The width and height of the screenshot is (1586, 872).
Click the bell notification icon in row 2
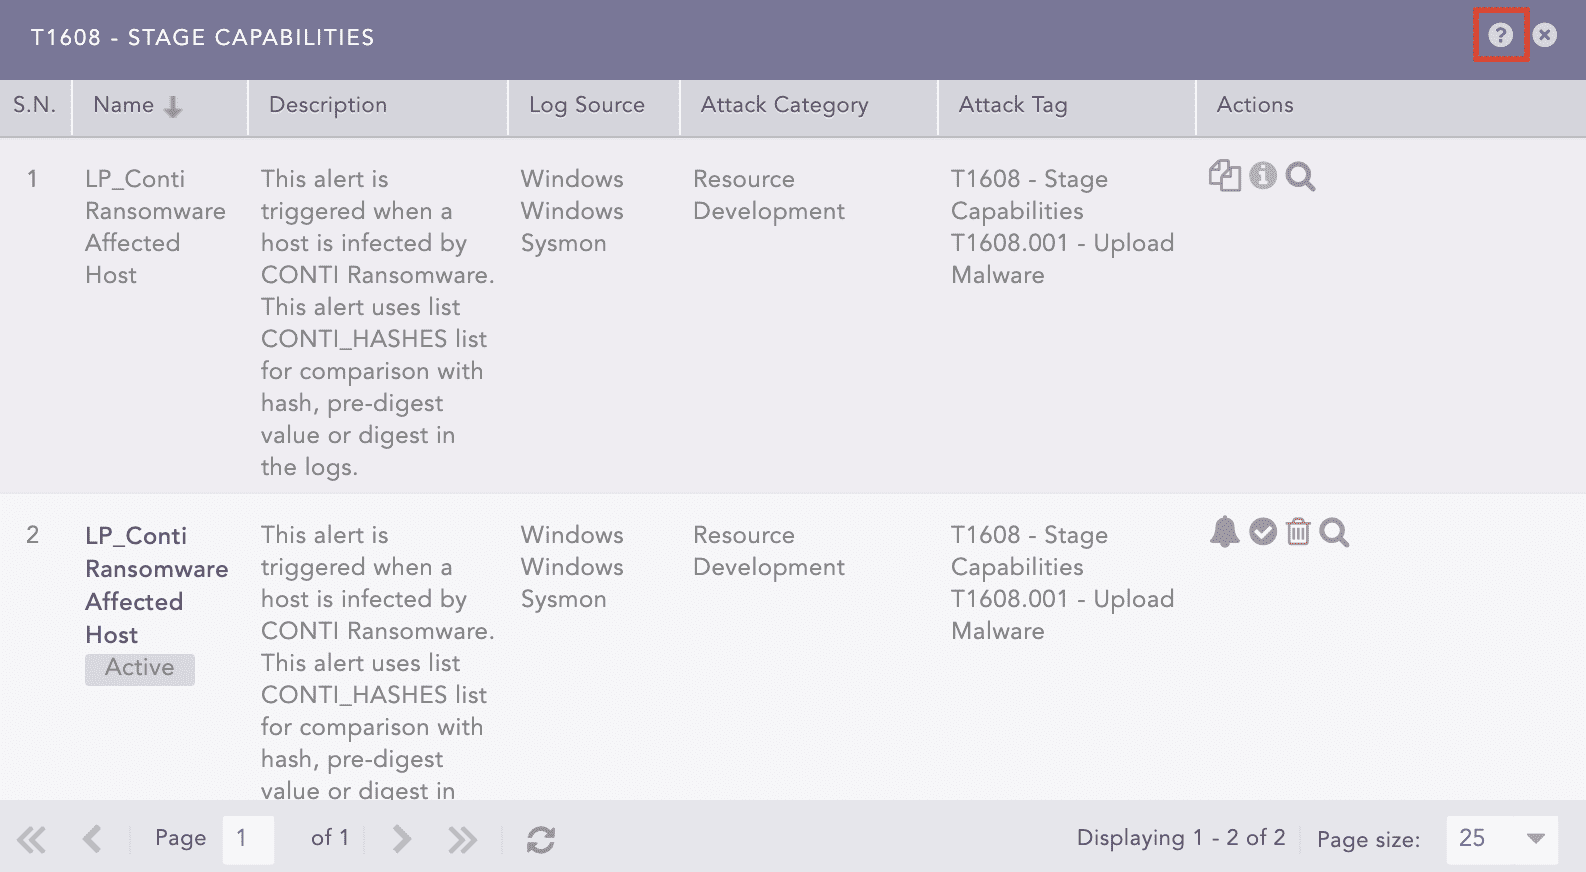[x=1224, y=532]
